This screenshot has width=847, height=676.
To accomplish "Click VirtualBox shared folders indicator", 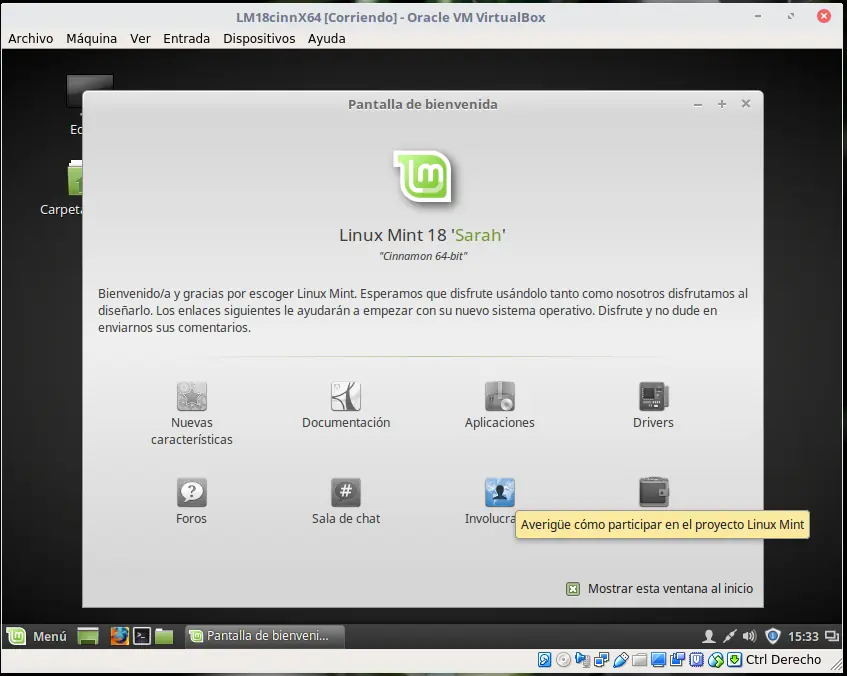I will pyautogui.click(x=640, y=660).
